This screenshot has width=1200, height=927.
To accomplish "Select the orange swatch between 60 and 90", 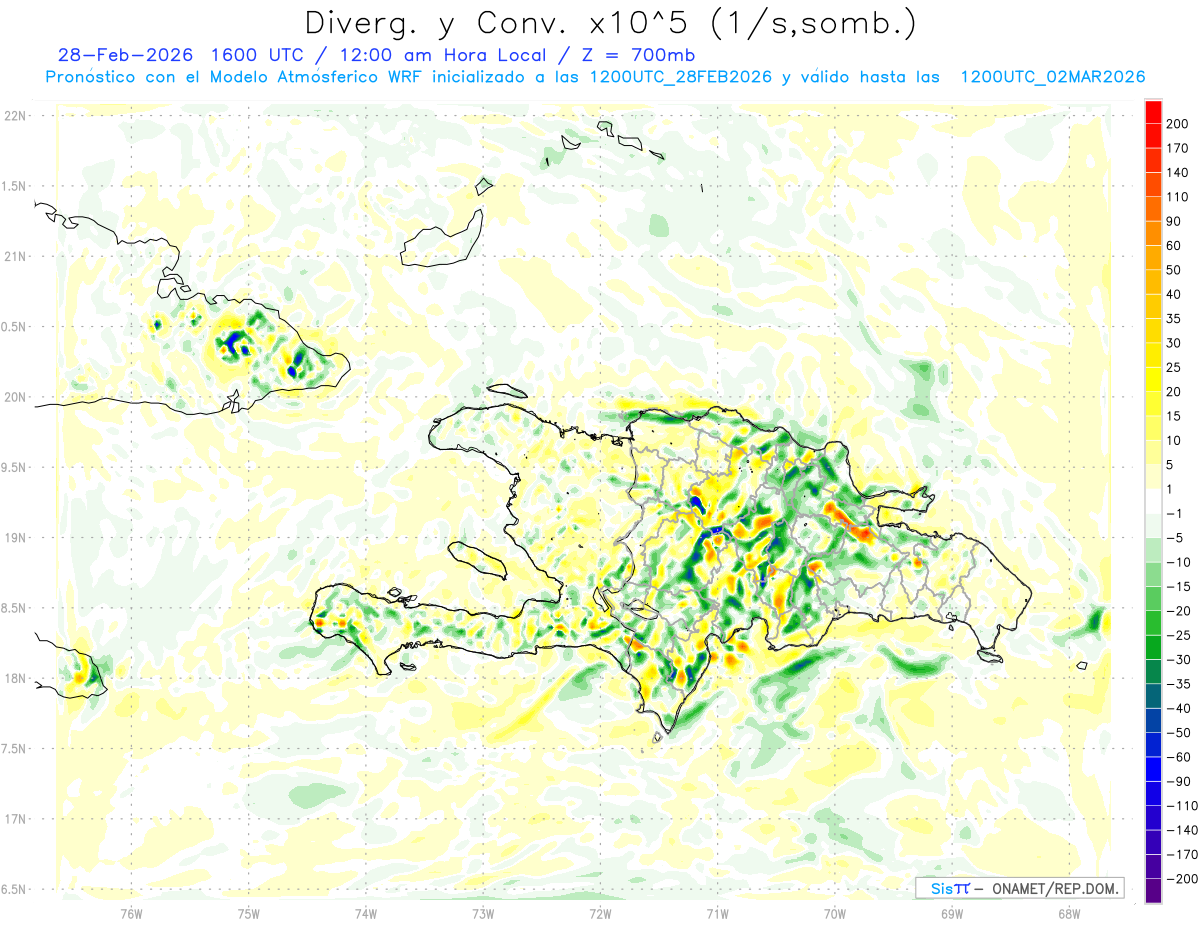I will [x=1153, y=233].
